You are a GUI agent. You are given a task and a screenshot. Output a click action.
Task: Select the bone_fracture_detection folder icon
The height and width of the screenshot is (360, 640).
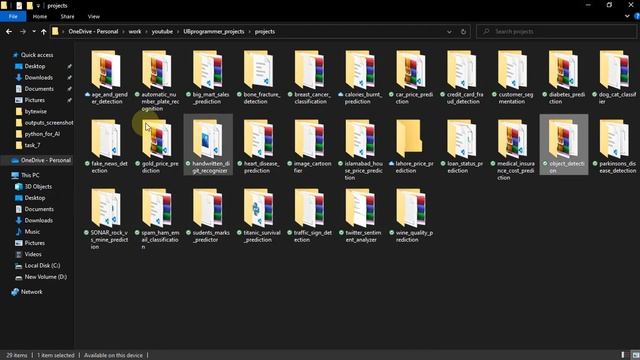coord(259,69)
